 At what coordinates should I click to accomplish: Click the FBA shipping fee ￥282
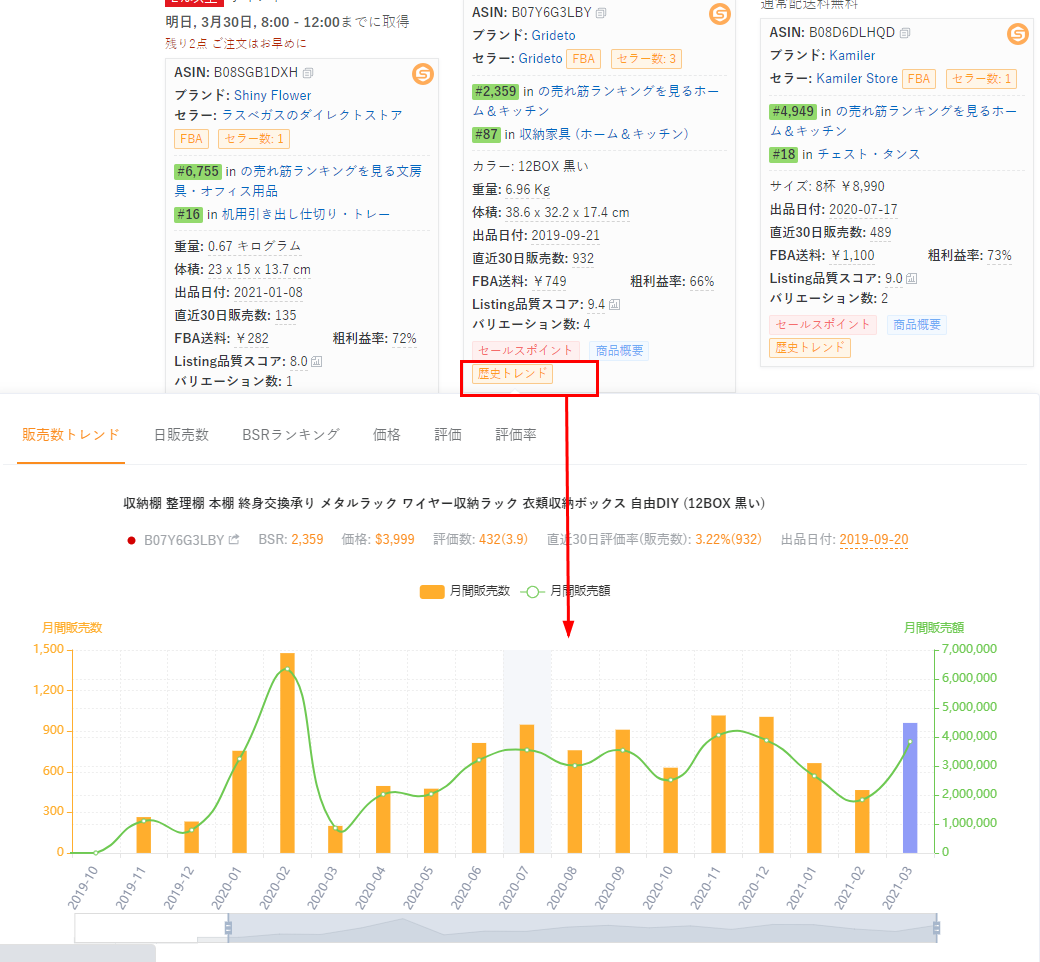click(252, 338)
